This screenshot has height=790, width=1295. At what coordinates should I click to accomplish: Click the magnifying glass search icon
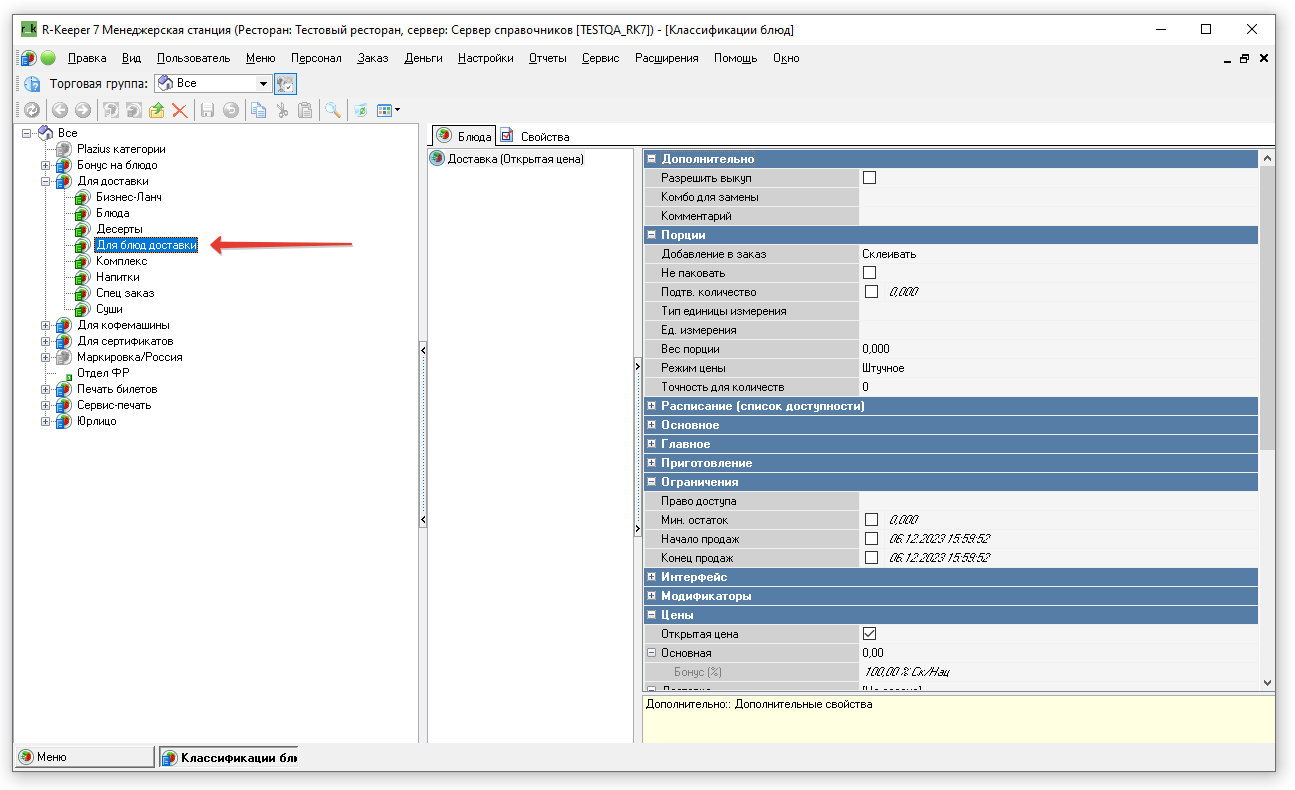pos(331,111)
